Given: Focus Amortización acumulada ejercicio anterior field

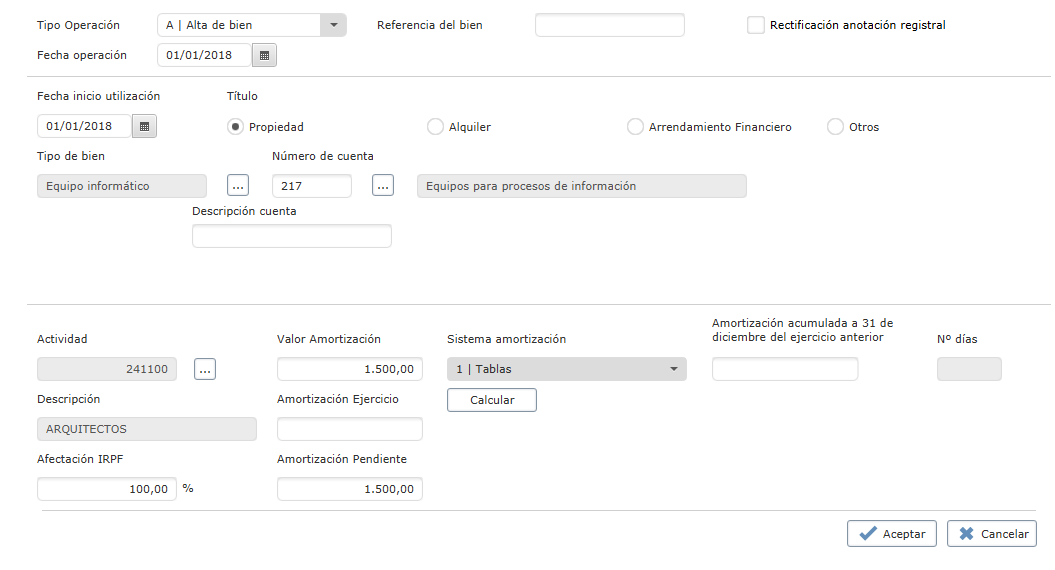Looking at the screenshot, I should click(785, 369).
